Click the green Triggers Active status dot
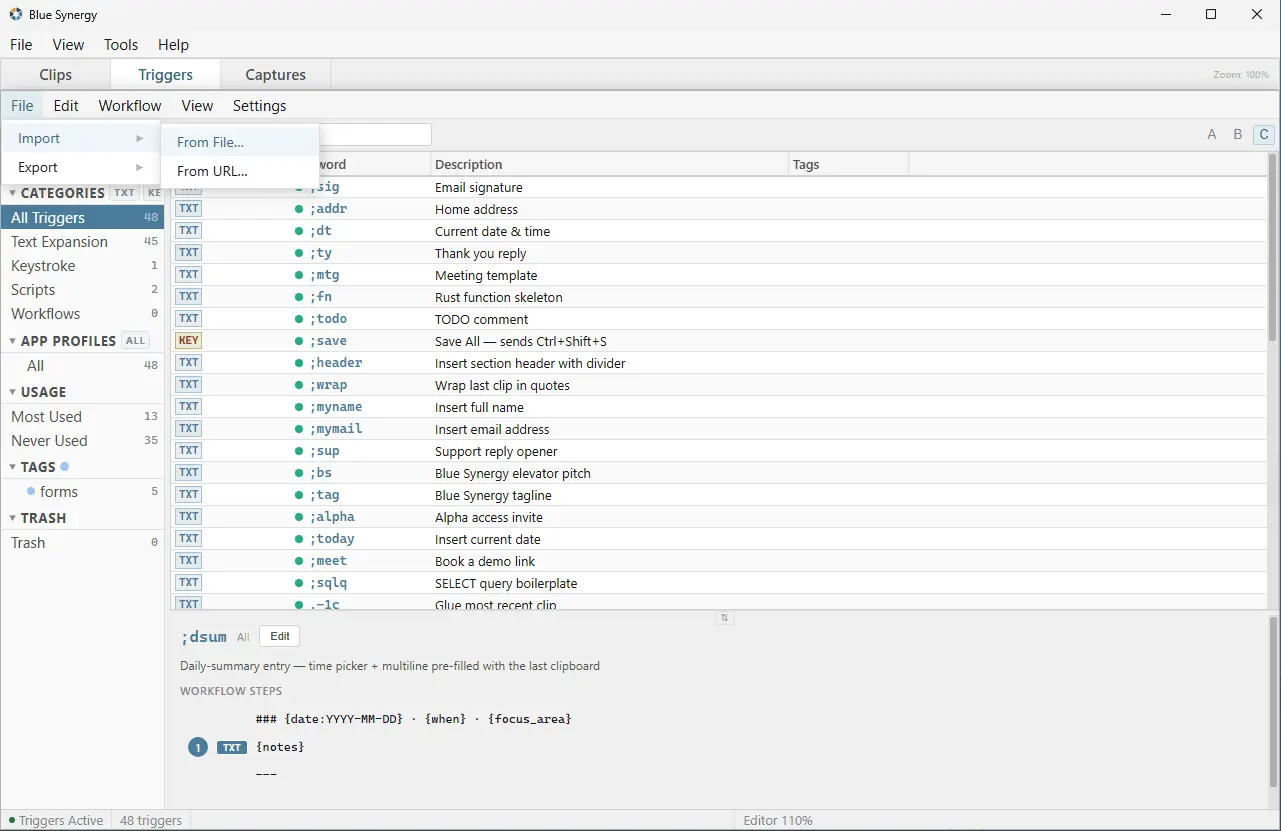Viewport: 1281px width, 831px height. (x=12, y=821)
